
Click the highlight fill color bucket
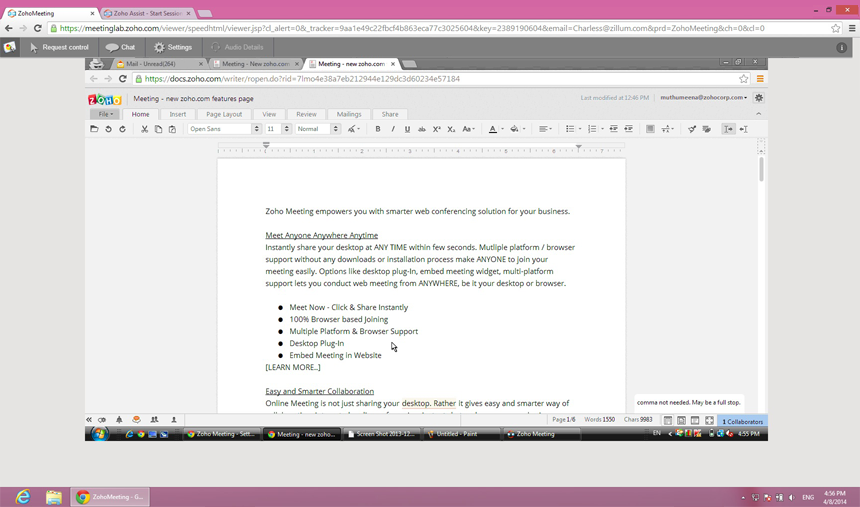point(514,129)
